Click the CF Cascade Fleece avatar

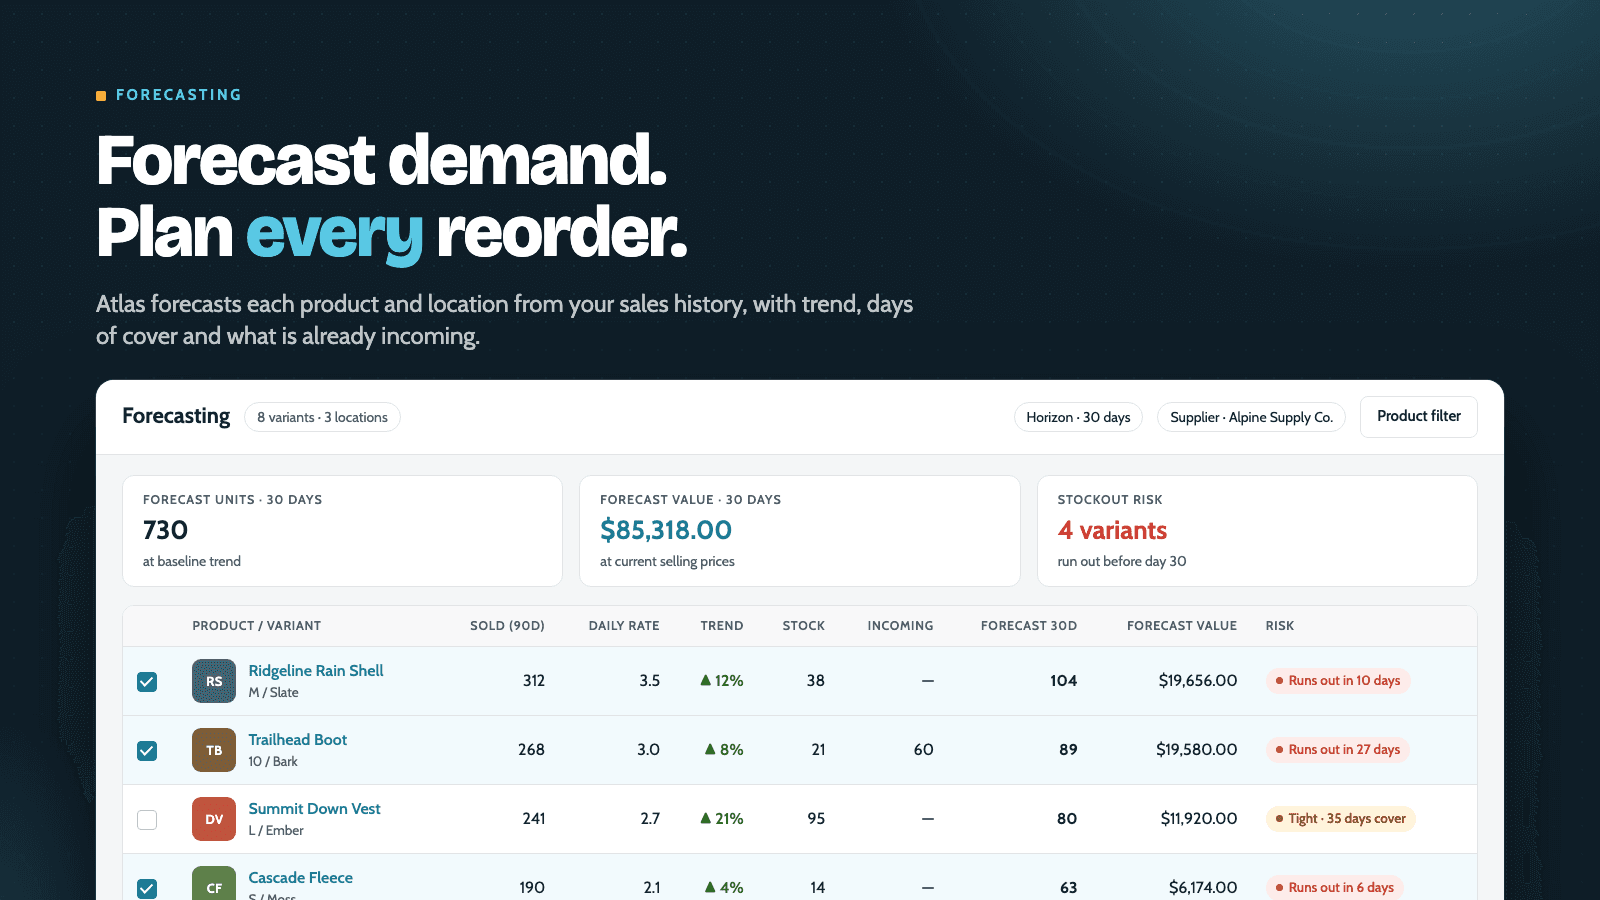[214, 883]
